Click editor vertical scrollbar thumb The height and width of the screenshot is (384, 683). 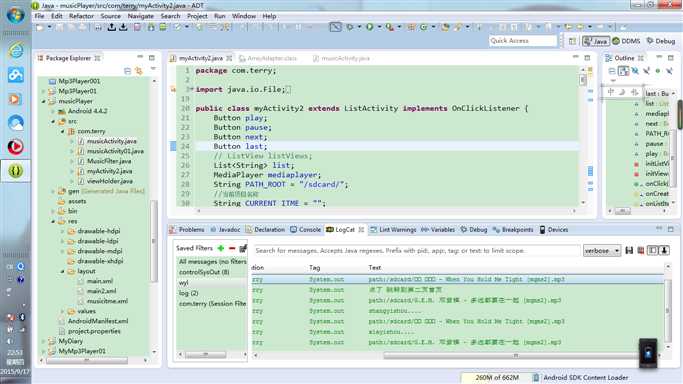[x=583, y=80]
